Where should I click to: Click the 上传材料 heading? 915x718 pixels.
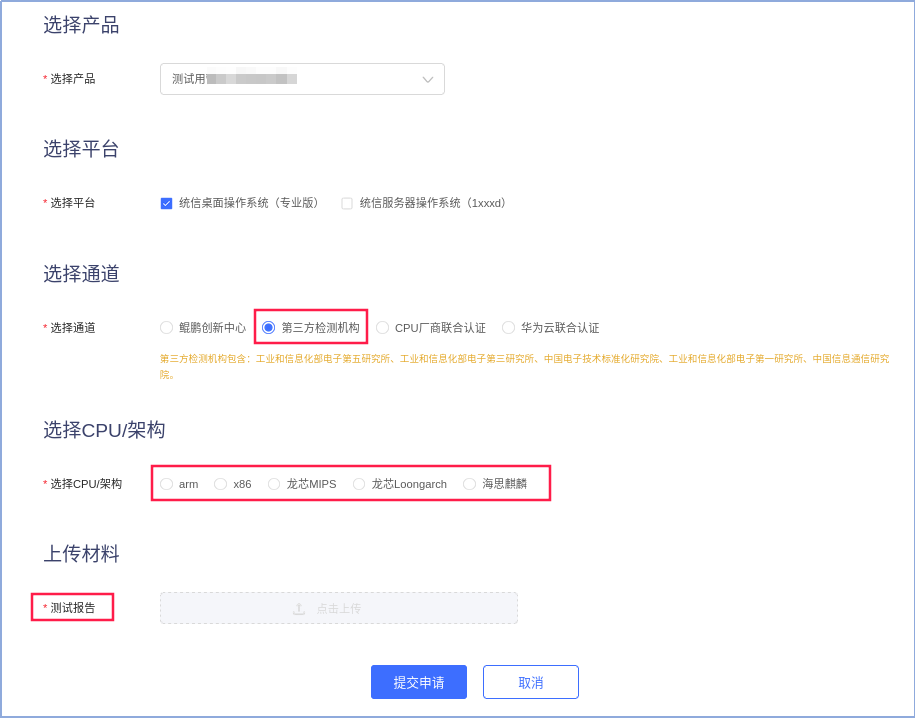[x=81, y=553]
